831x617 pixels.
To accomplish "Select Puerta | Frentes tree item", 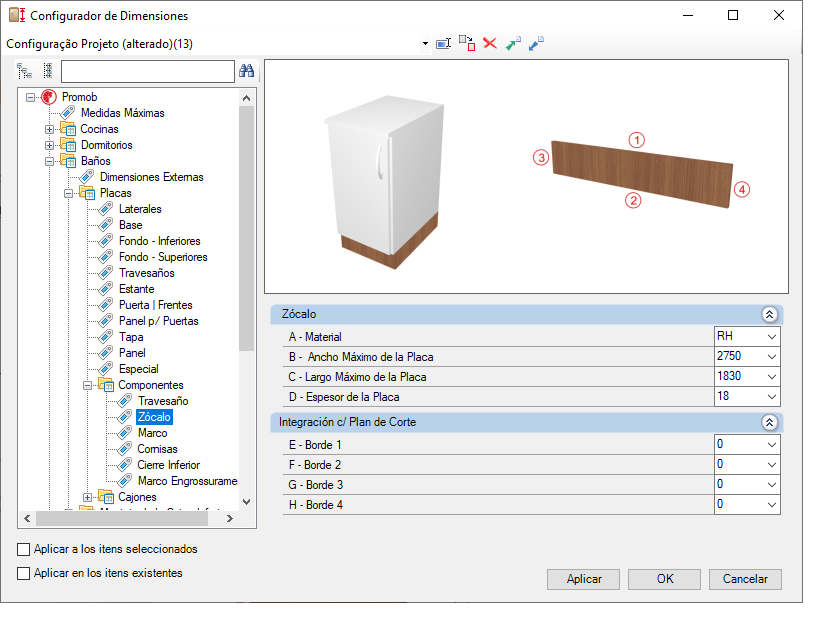I will tap(156, 305).
